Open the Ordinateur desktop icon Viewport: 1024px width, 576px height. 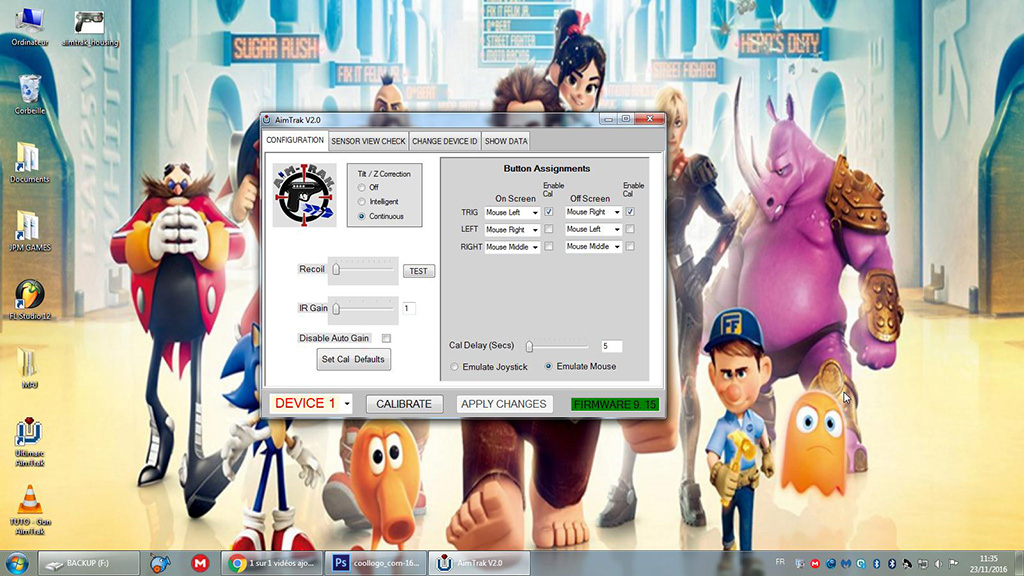(x=29, y=27)
